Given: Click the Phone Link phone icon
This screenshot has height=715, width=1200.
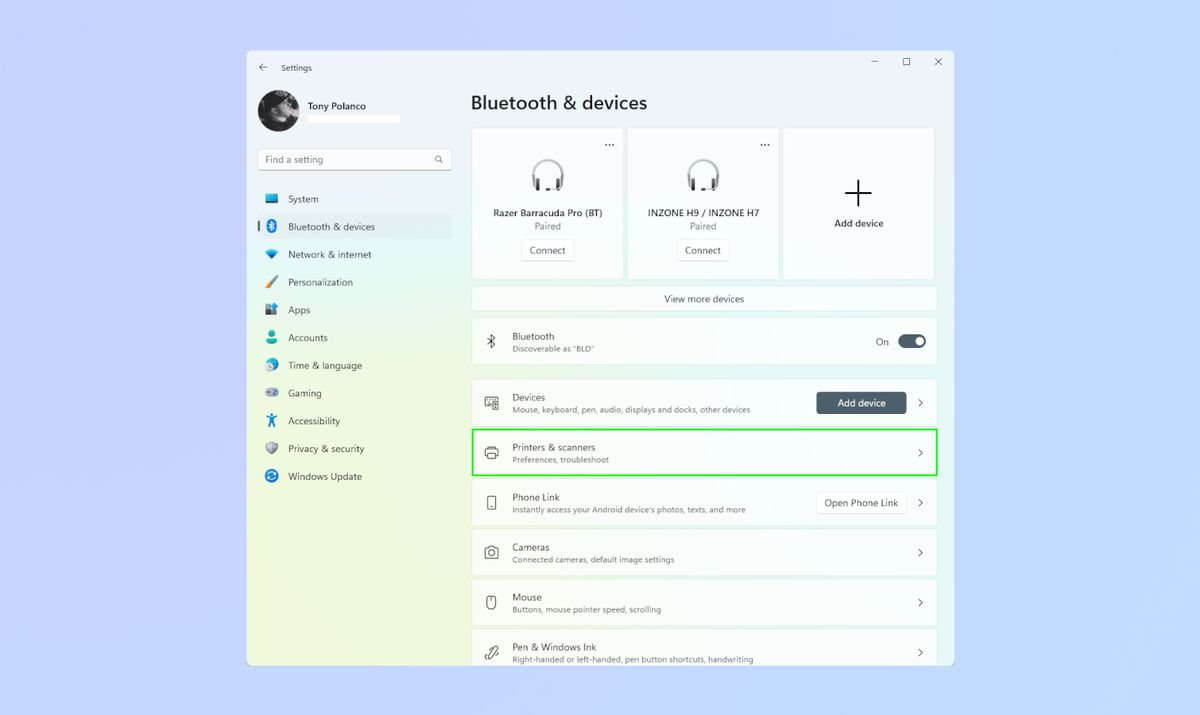Looking at the screenshot, I should [x=491, y=503].
